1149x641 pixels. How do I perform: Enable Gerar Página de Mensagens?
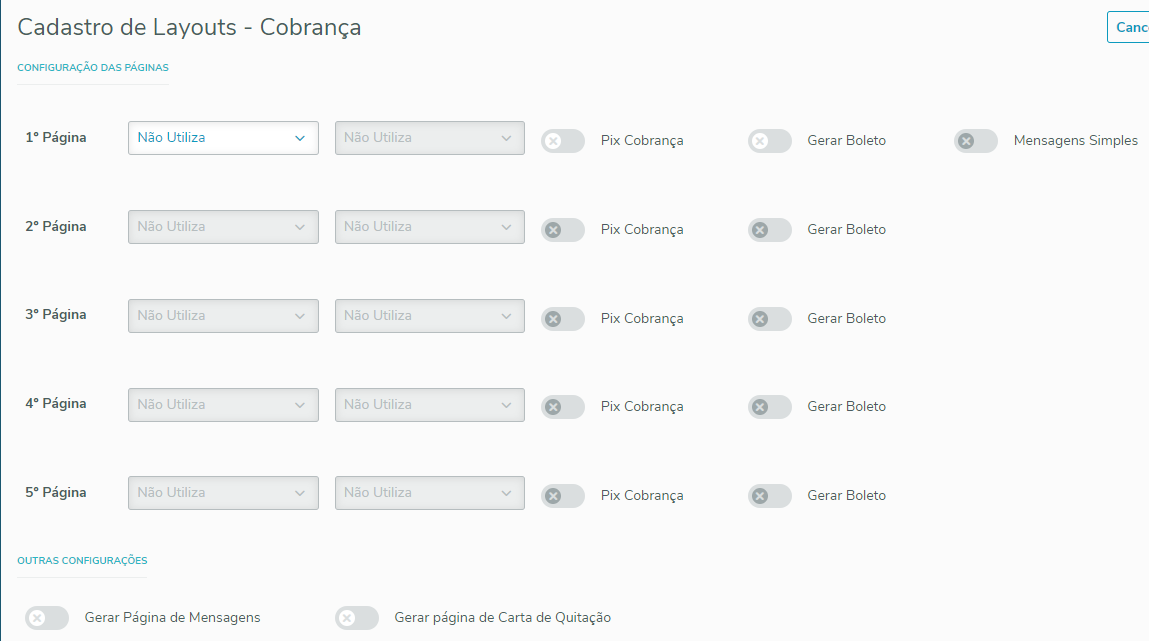(x=47, y=618)
